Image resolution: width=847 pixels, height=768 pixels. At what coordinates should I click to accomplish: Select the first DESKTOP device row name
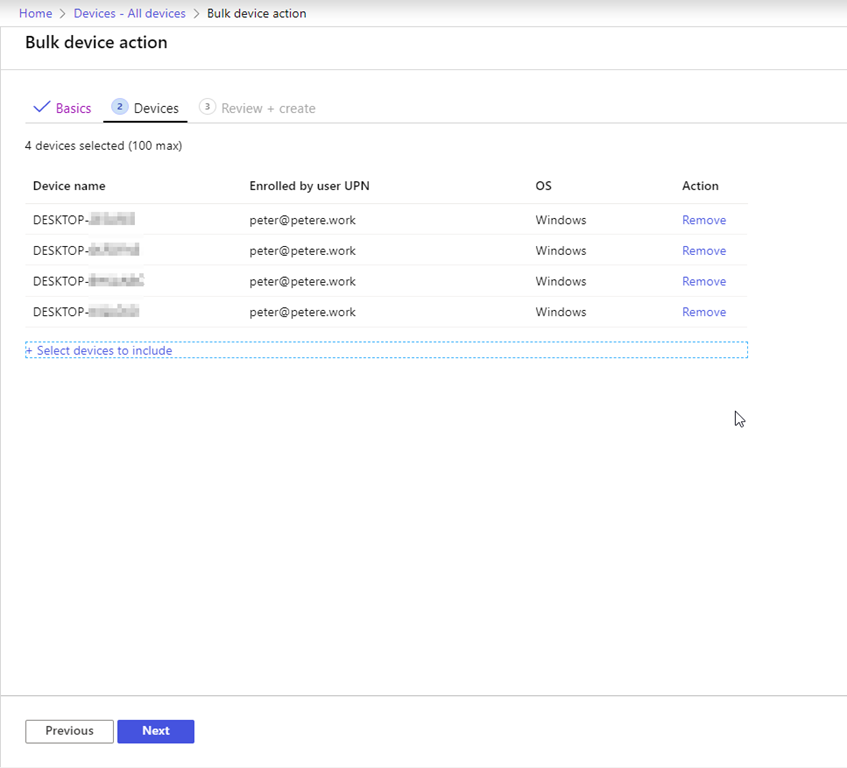click(83, 220)
